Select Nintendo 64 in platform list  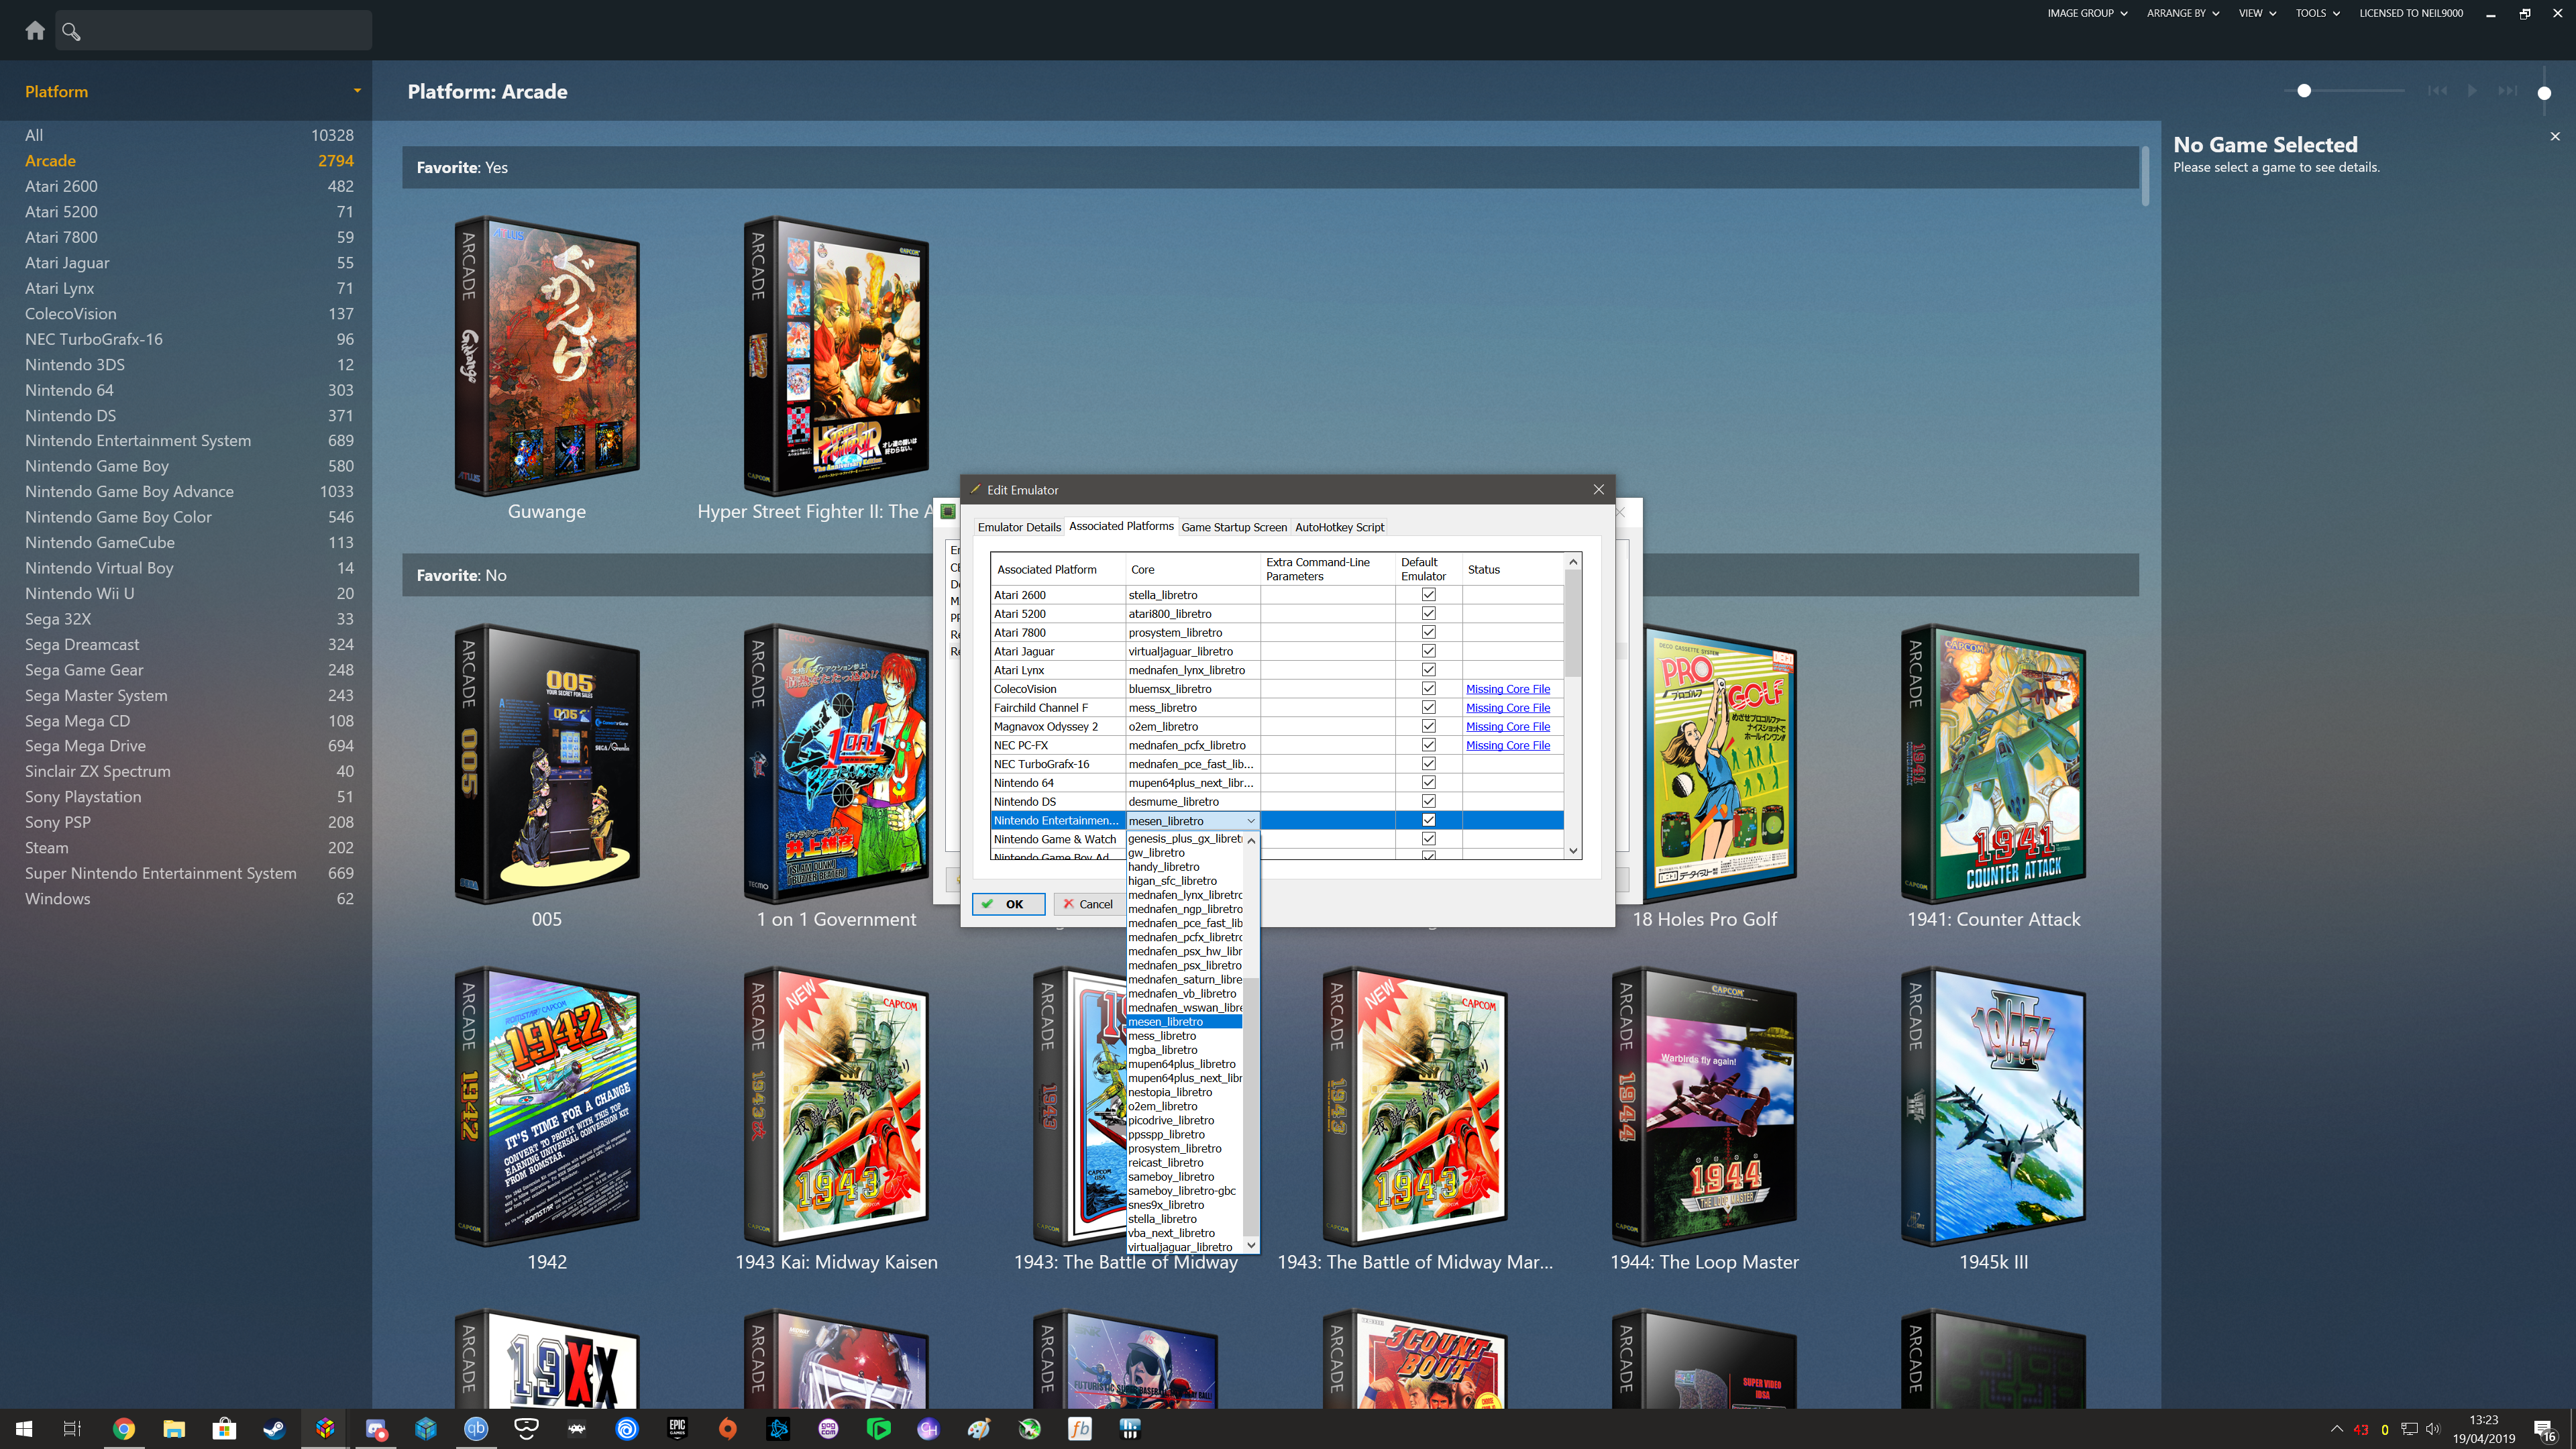(x=189, y=390)
